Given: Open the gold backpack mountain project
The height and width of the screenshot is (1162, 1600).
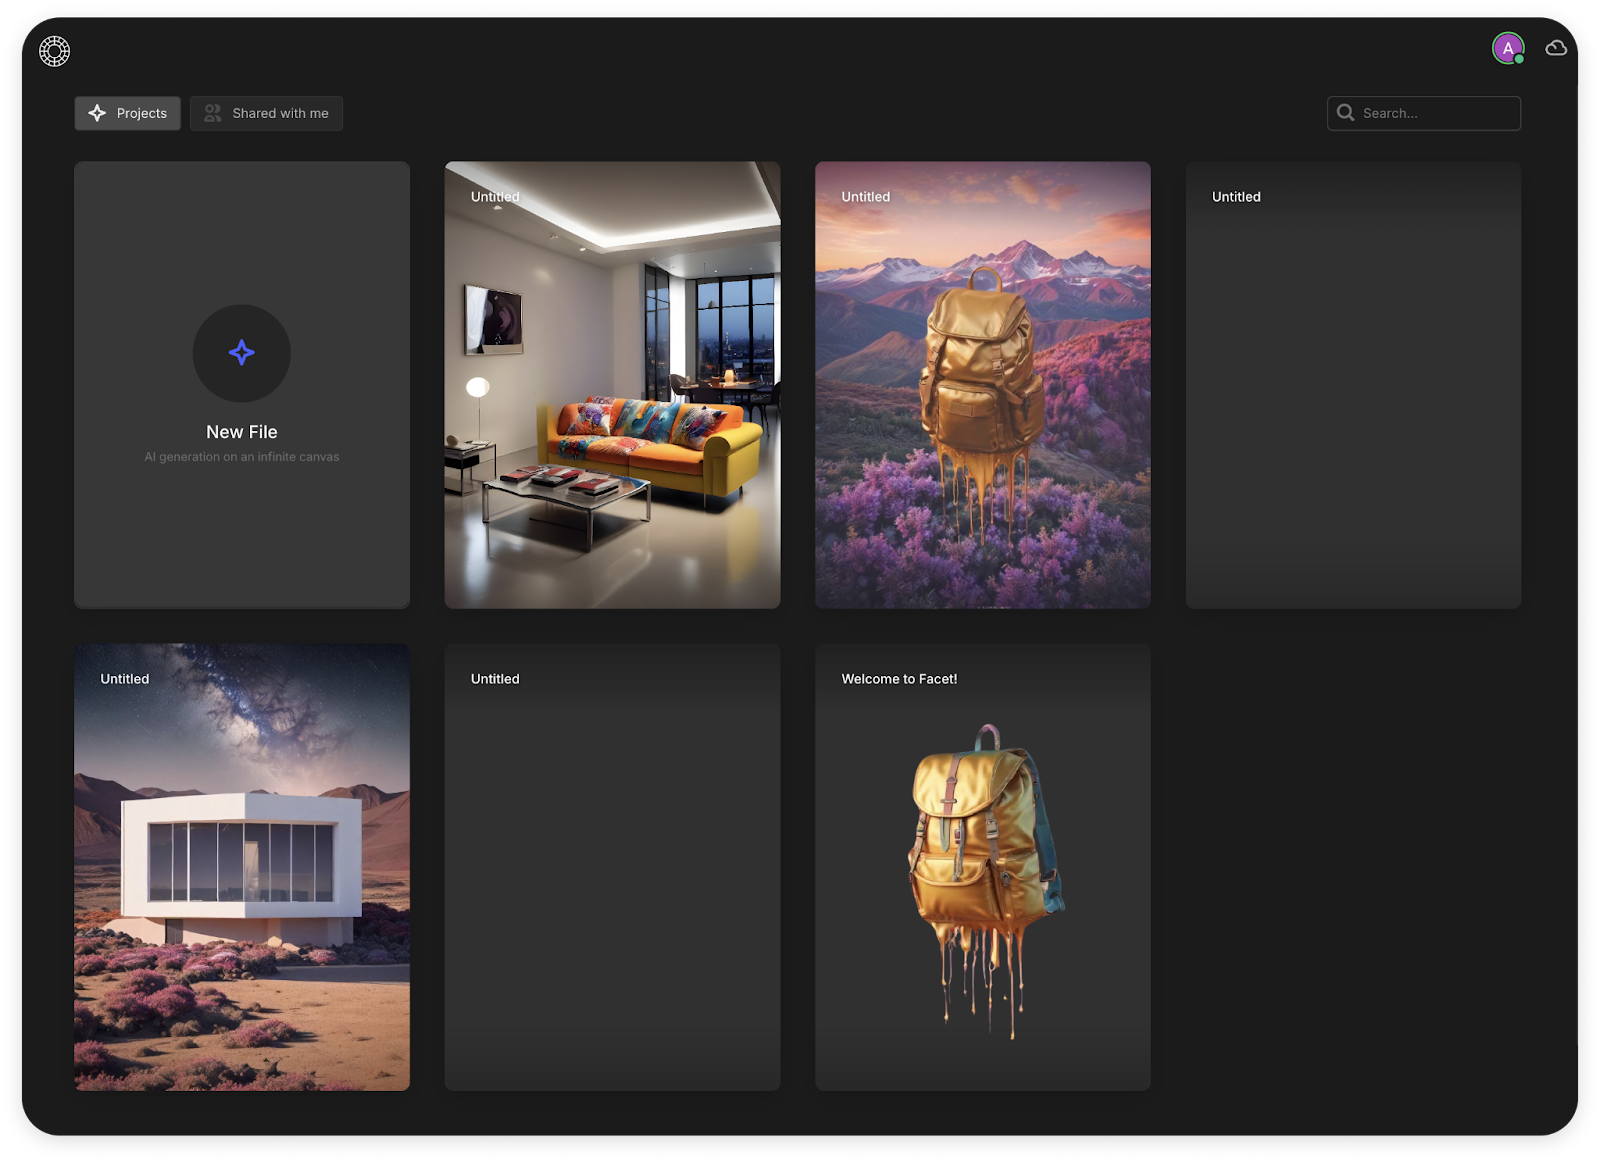Looking at the screenshot, I should (x=983, y=385).
